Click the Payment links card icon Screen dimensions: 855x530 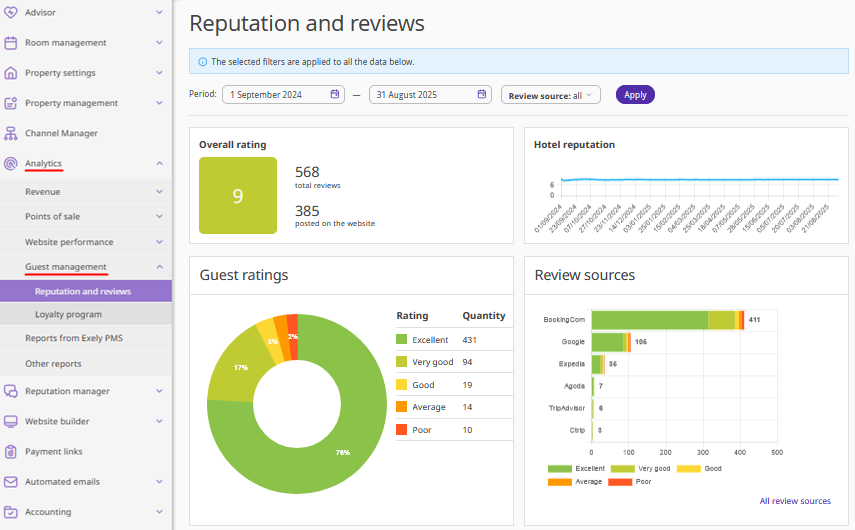pyautogui.click(x=11, y=451)
